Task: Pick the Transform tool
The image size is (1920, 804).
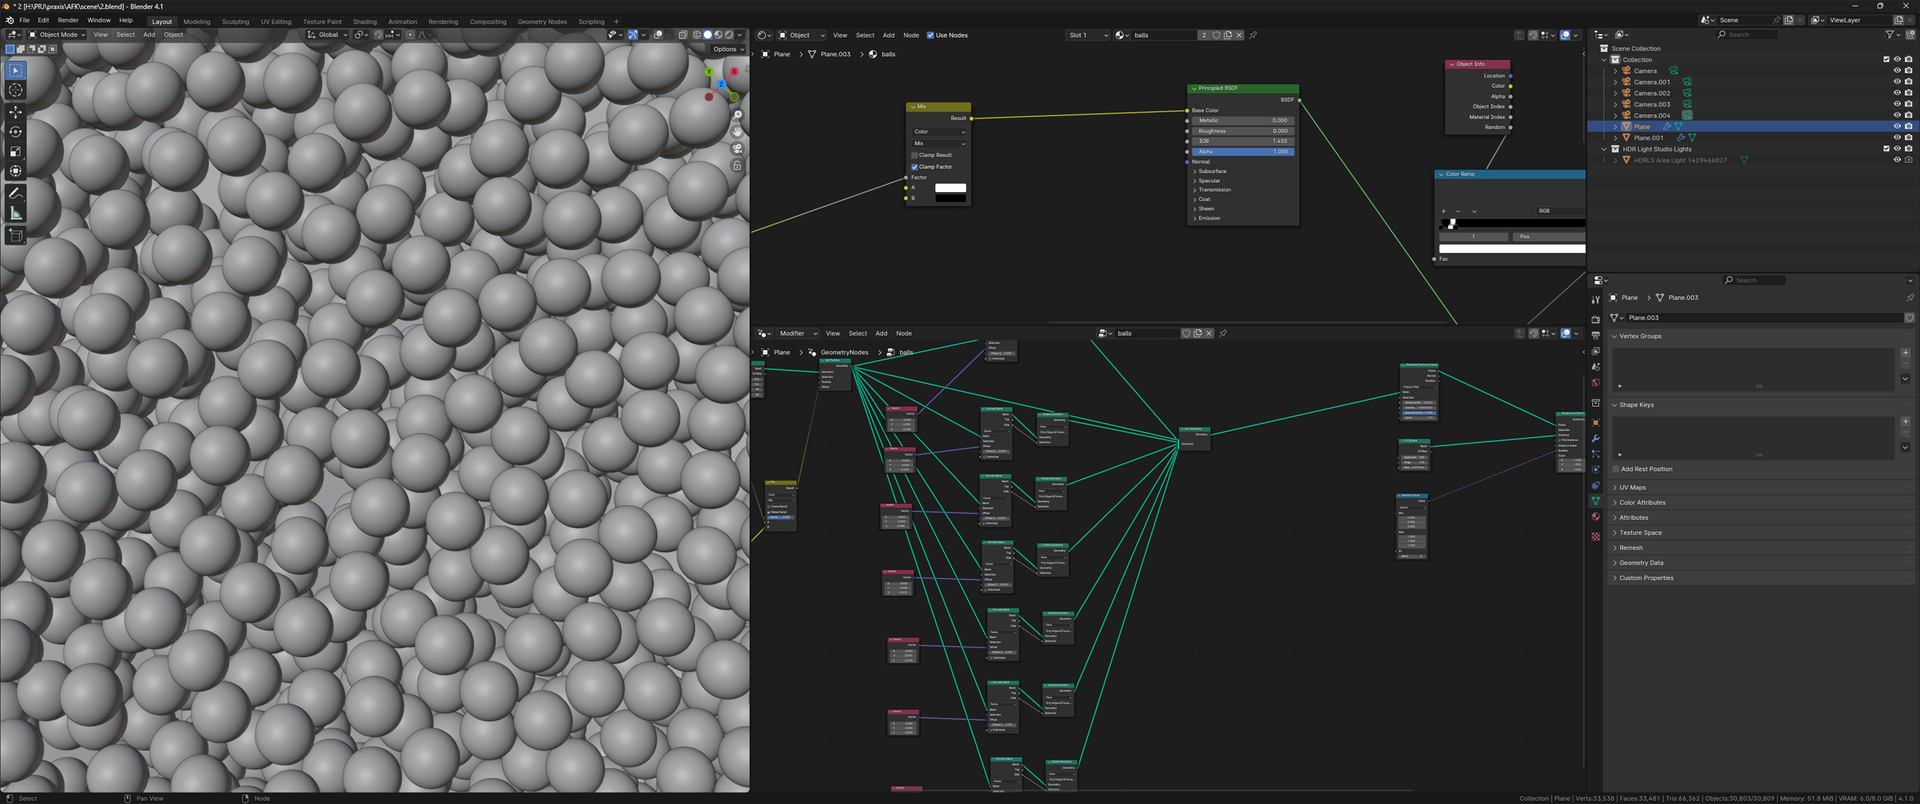Action: [15, 171]
